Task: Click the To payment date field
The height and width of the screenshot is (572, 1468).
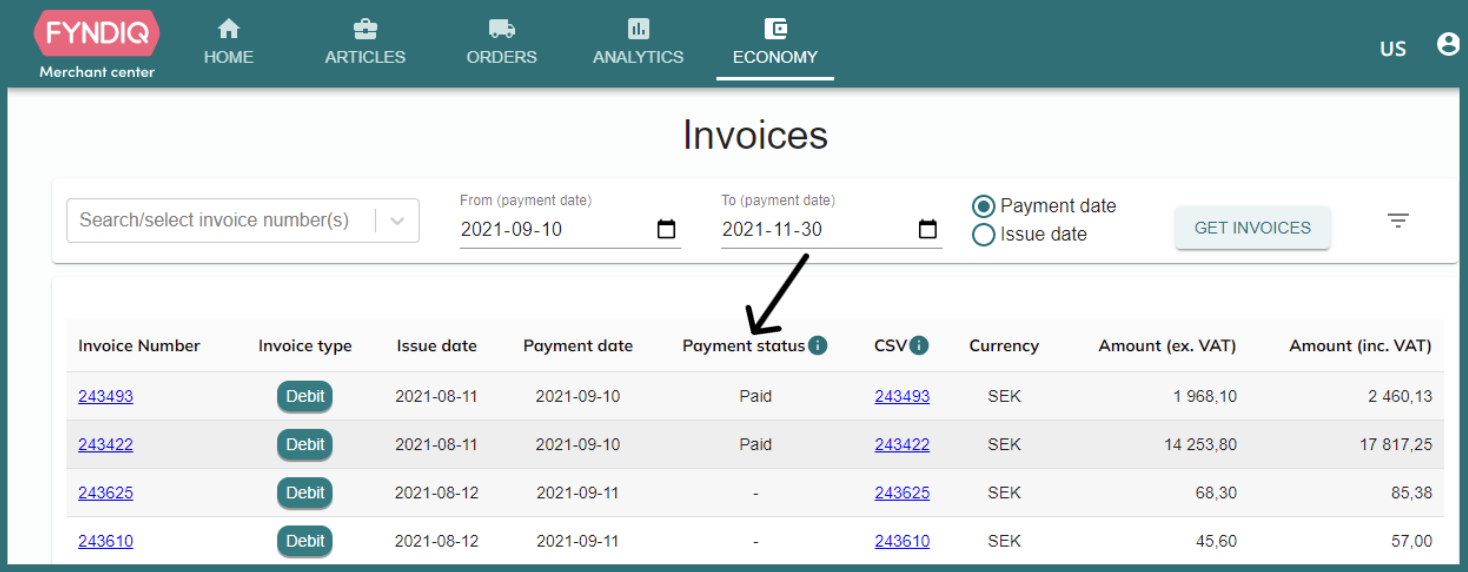Action: click(x=831, y=229)
